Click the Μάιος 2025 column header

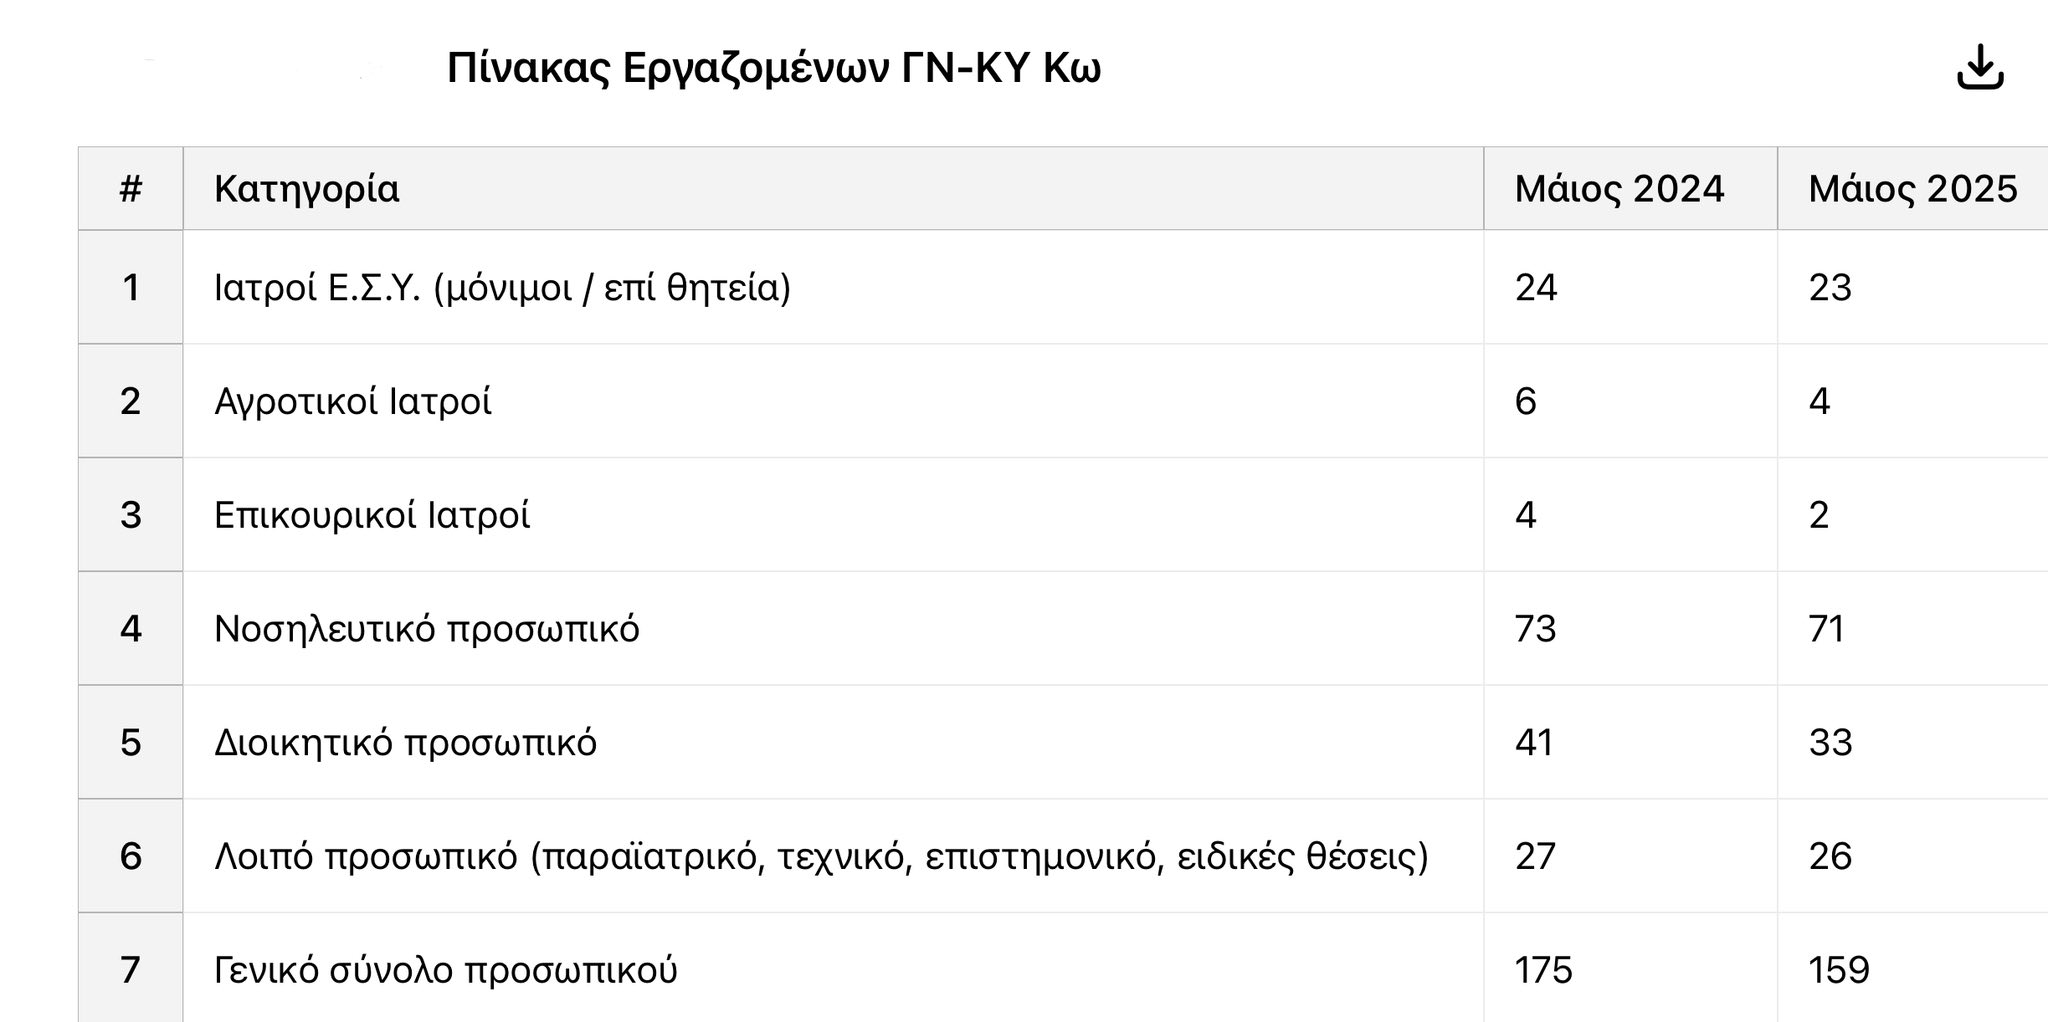coord(1913,189)
